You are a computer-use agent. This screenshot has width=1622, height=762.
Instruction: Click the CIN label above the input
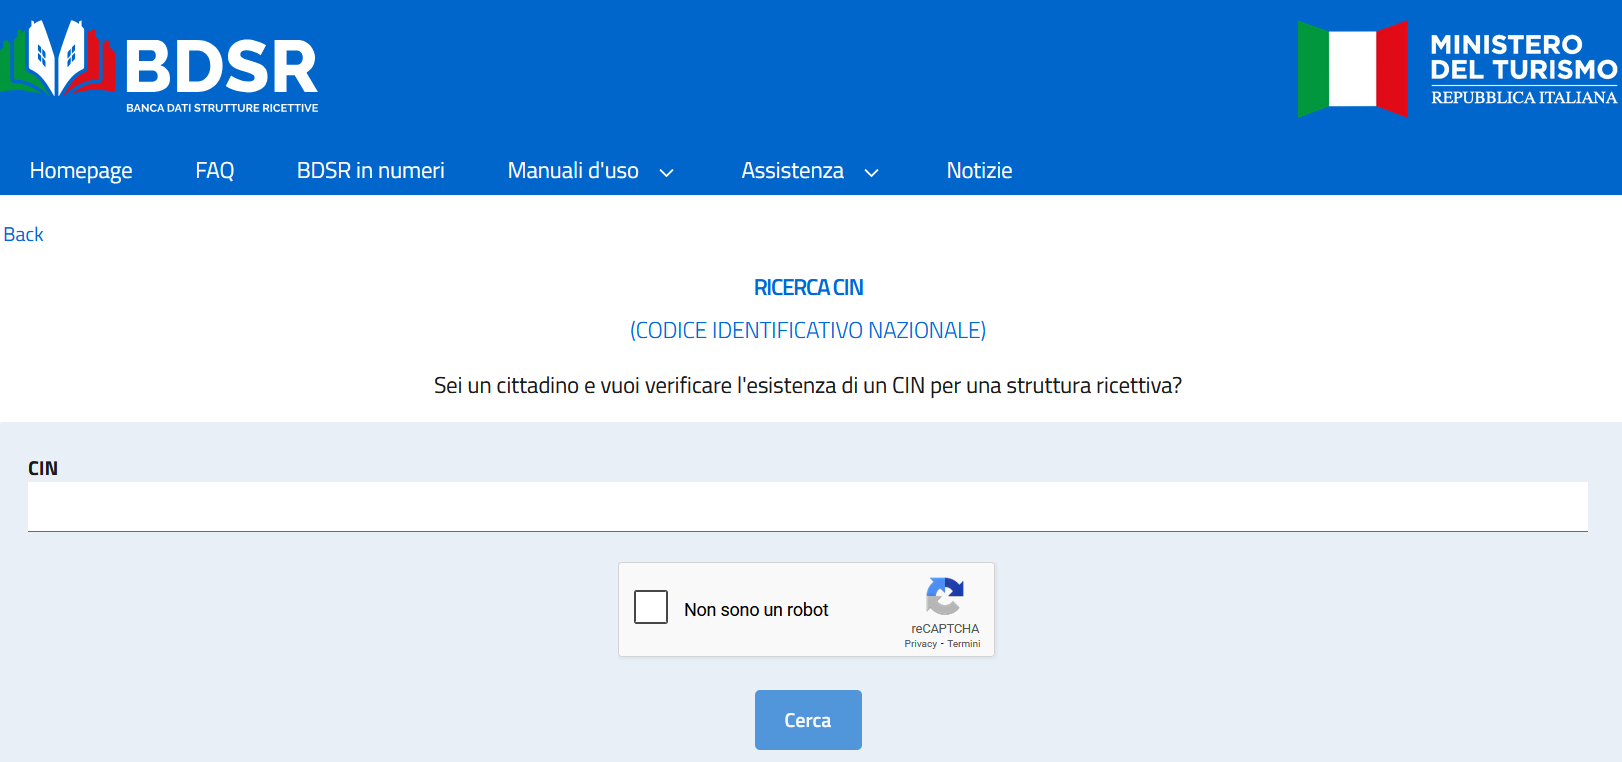click(43, 468)
